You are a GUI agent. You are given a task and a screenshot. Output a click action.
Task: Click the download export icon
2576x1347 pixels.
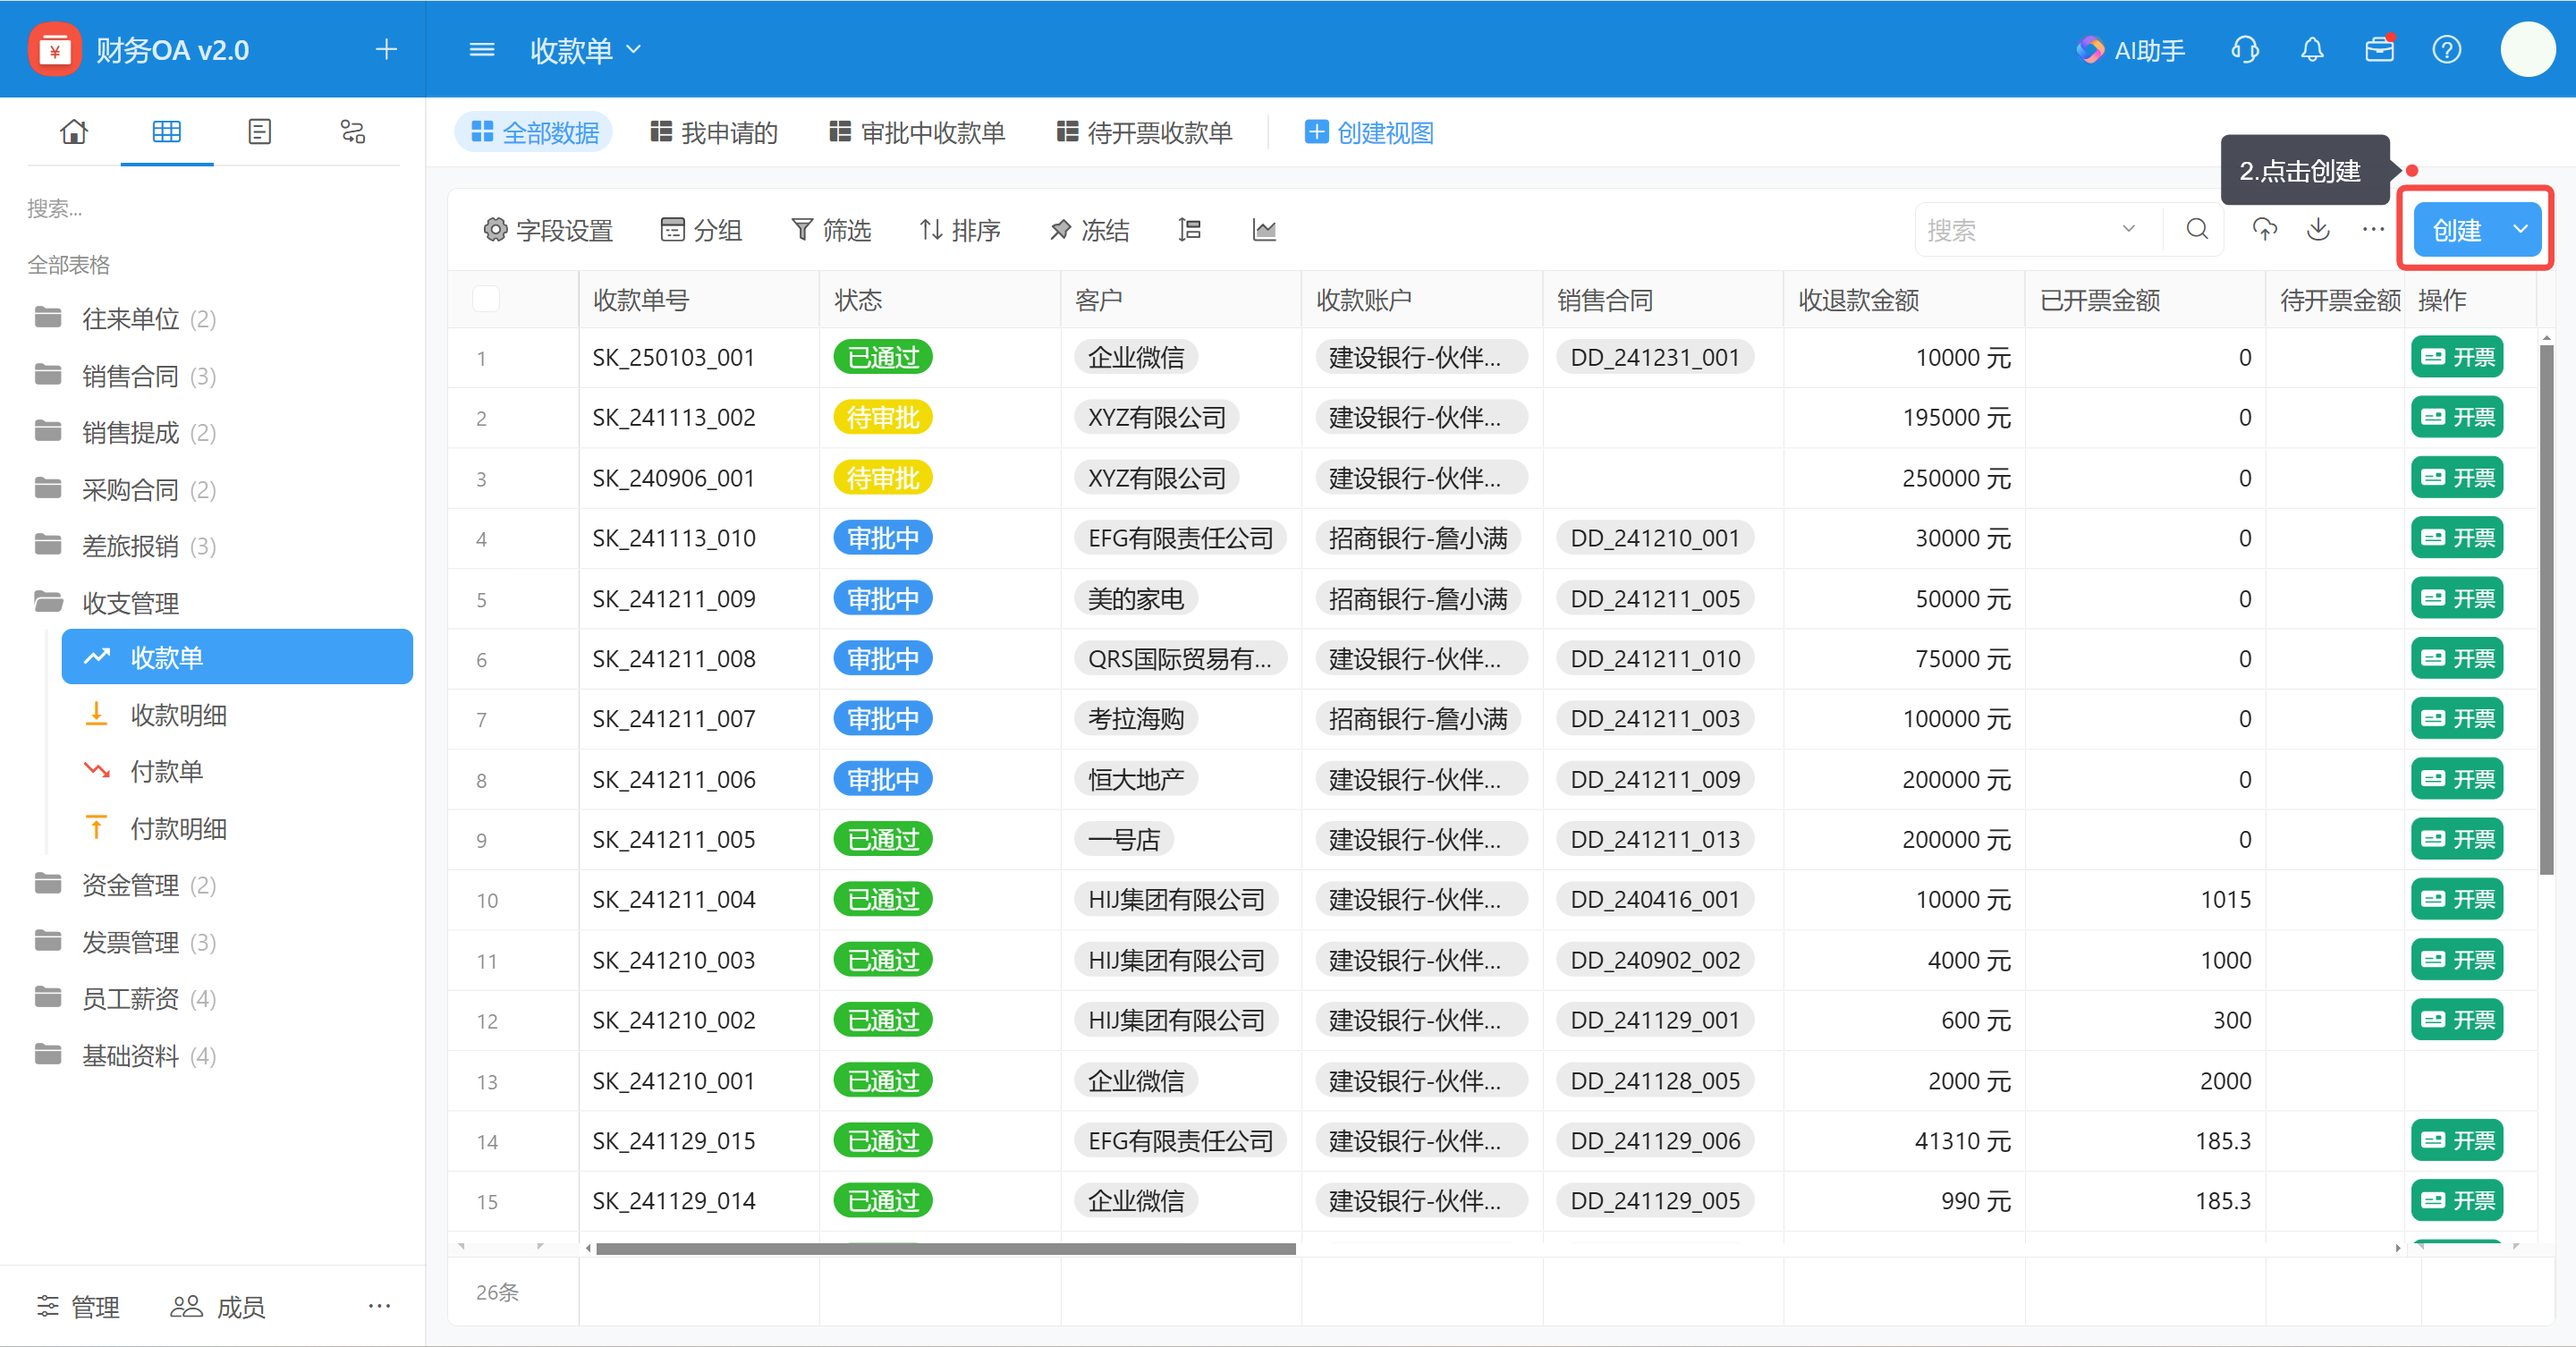point(2318,230)
